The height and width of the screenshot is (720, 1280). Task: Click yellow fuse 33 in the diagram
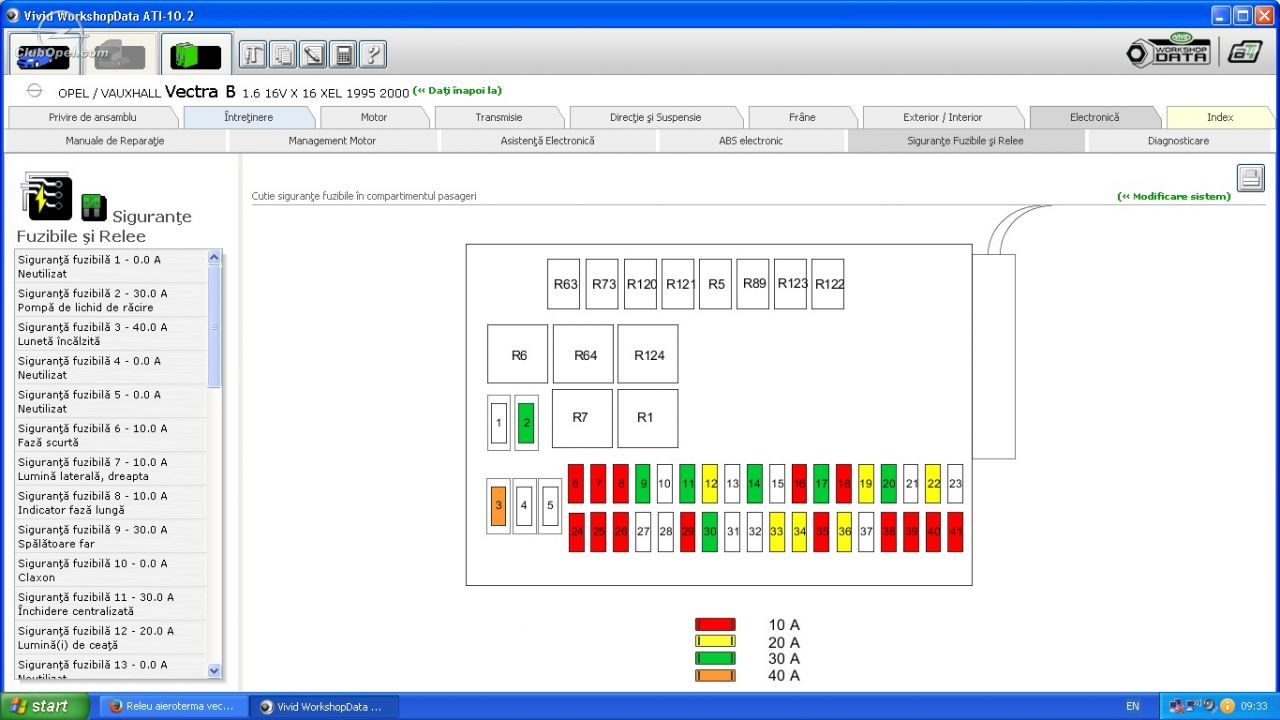coord(777,532)
